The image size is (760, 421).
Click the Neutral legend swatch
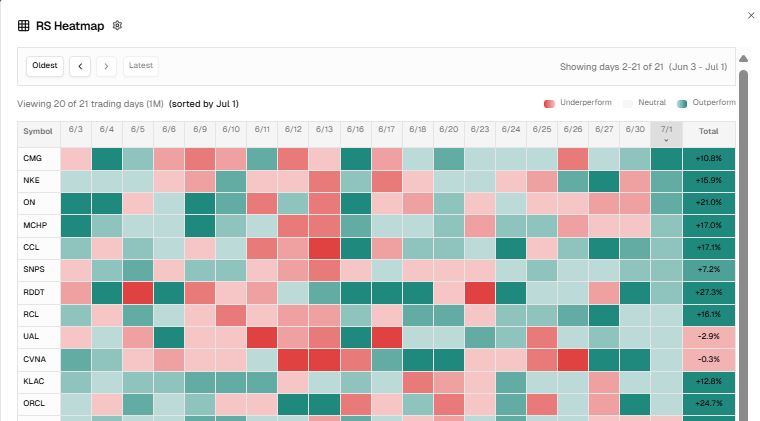coord(628,104)
